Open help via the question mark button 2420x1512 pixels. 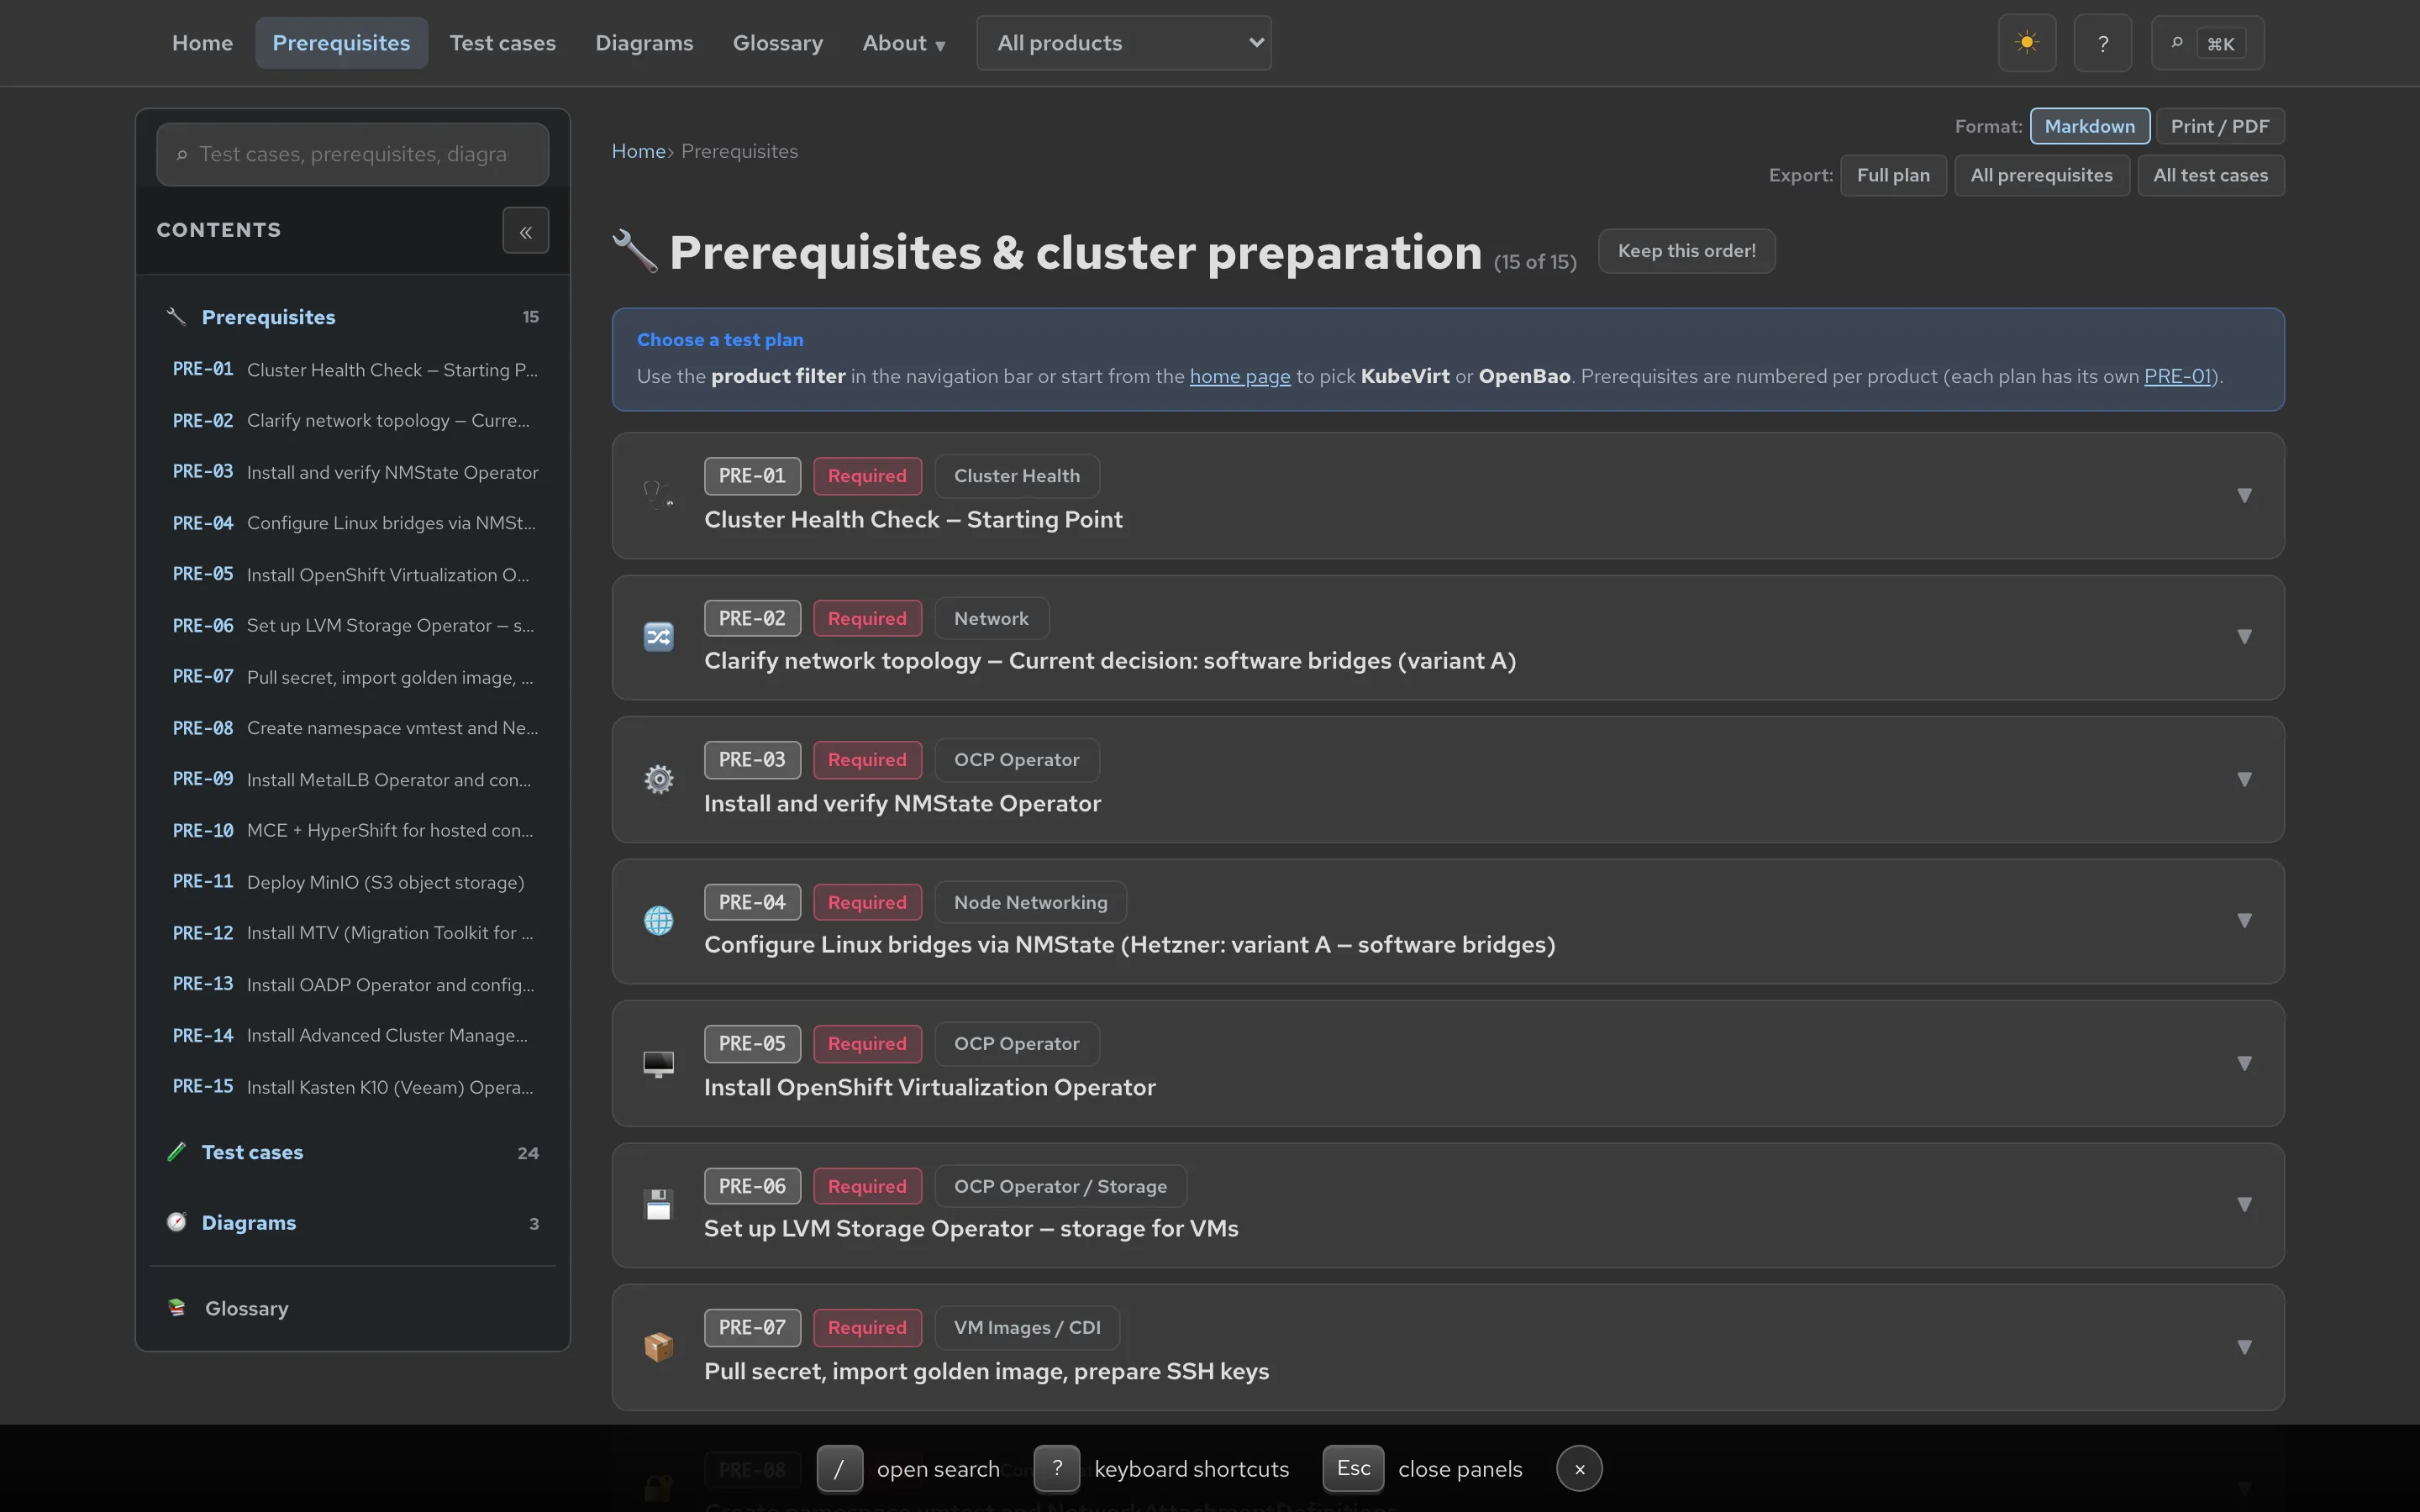point(2103,43)
